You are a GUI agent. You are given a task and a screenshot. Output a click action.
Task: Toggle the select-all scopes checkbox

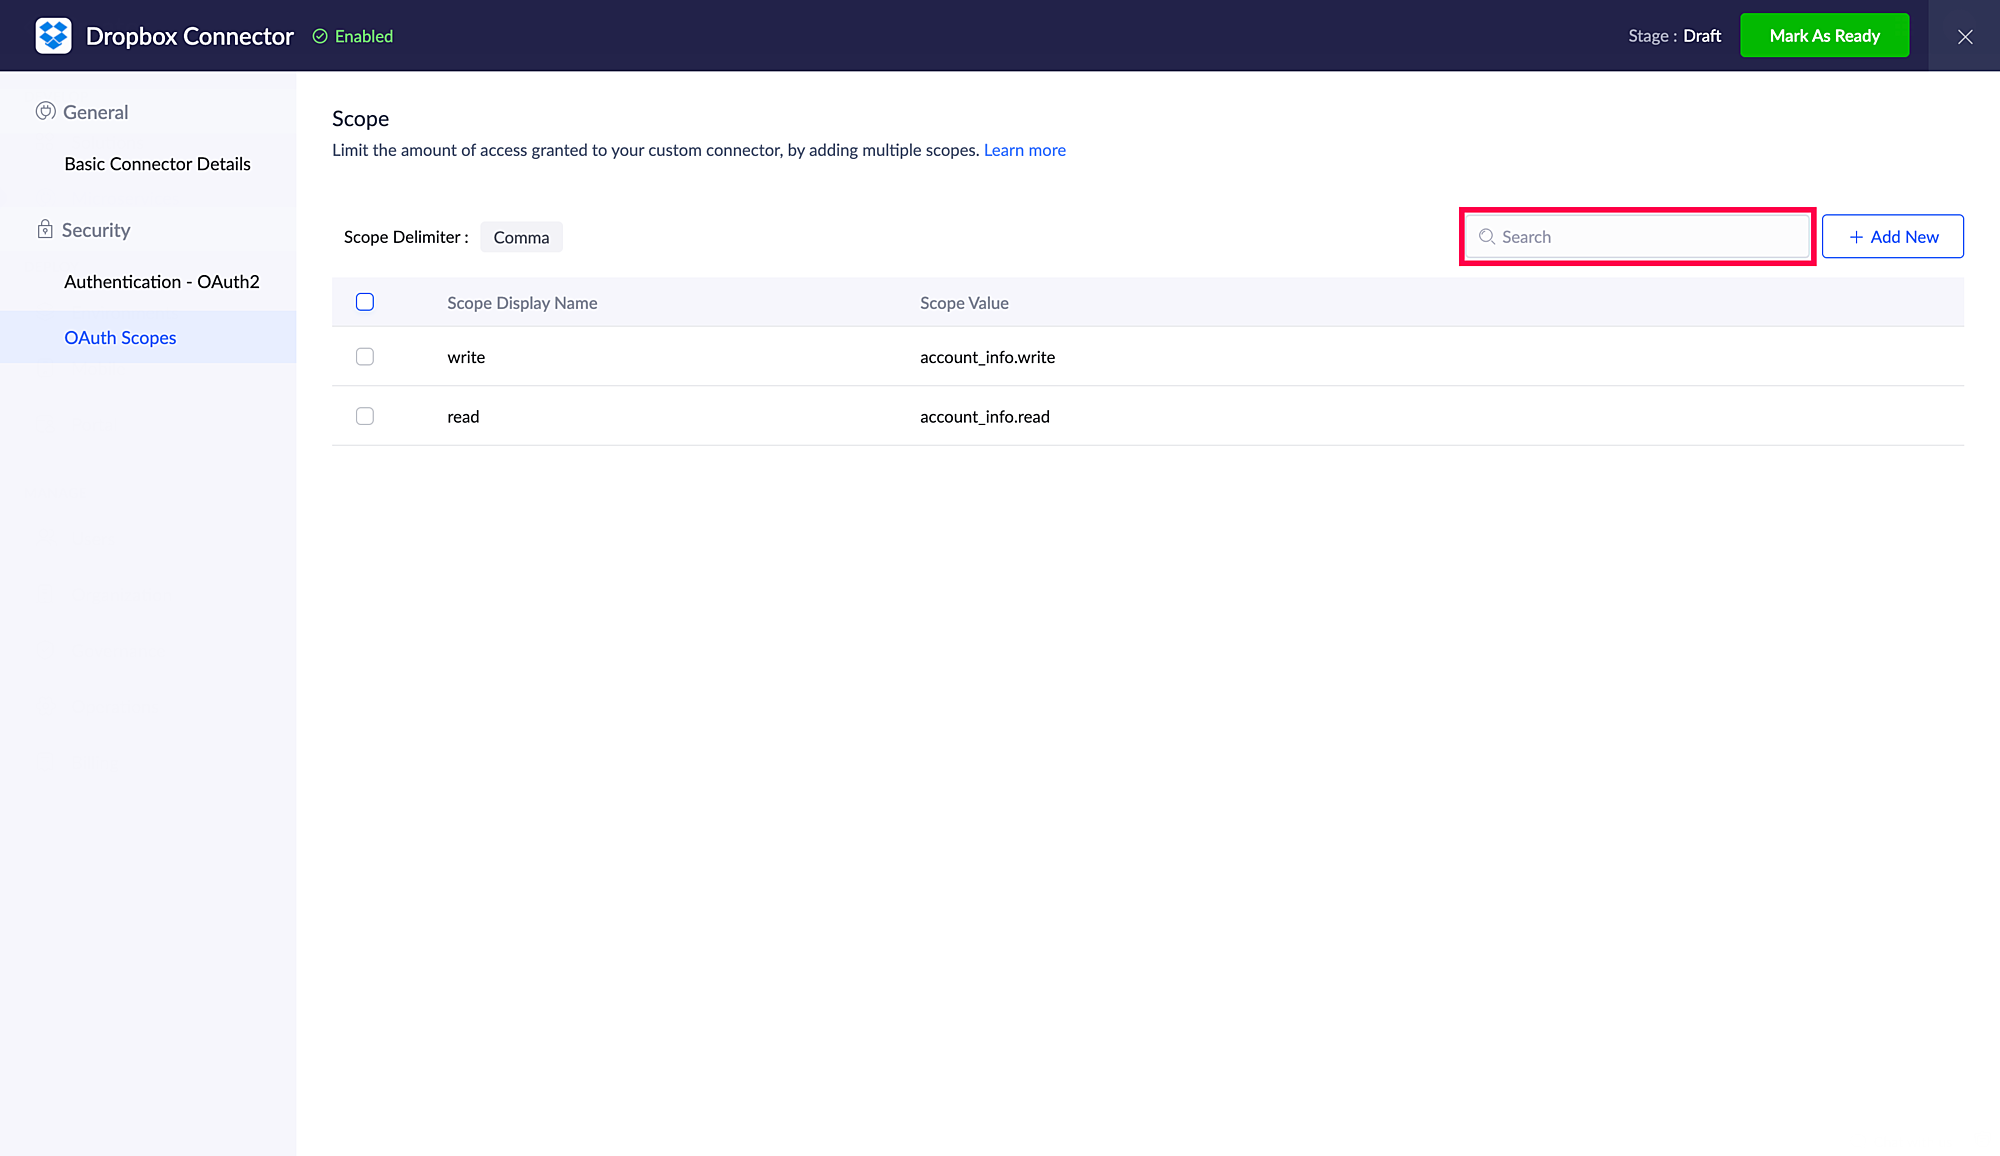pyautogui.click(x=365, y=302)
